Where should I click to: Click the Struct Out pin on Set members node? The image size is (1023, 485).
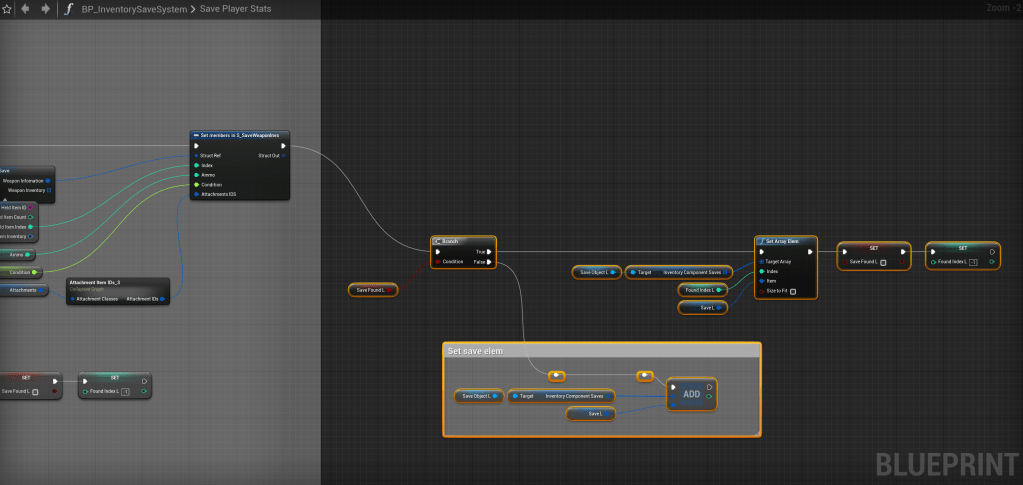click(283, 155)
